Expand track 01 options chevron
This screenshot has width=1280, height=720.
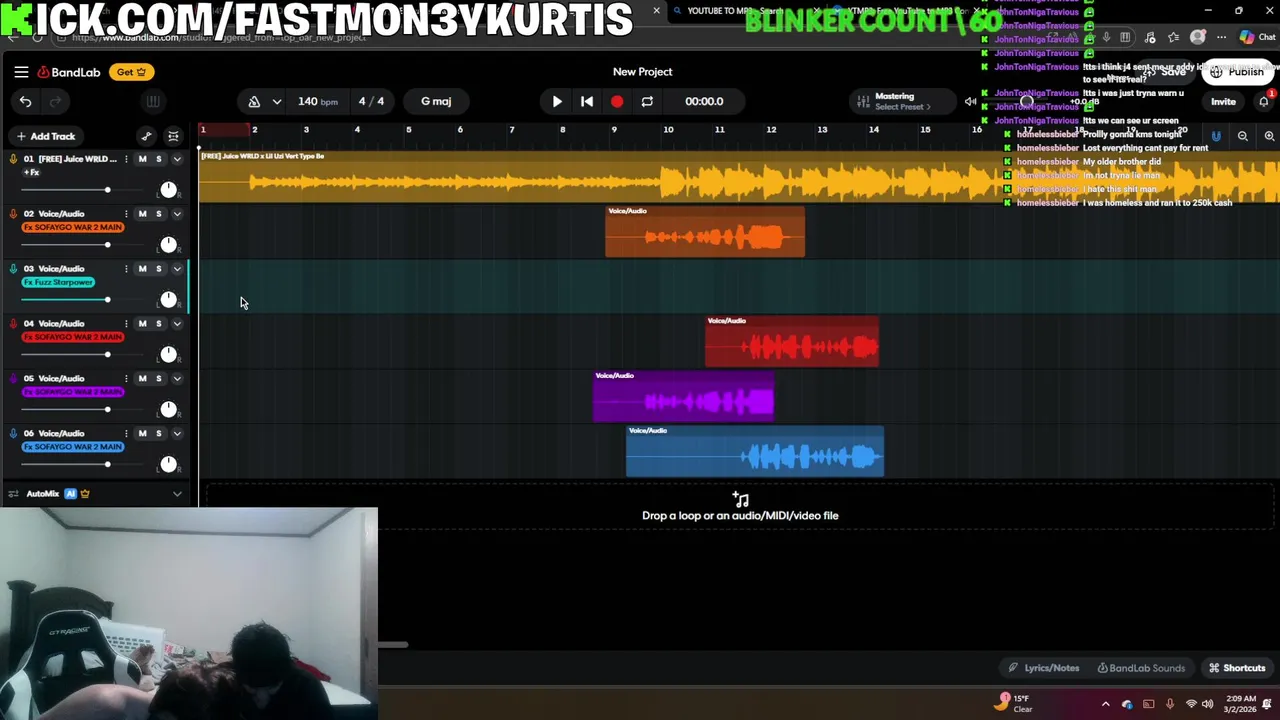(x=177, y=159)
